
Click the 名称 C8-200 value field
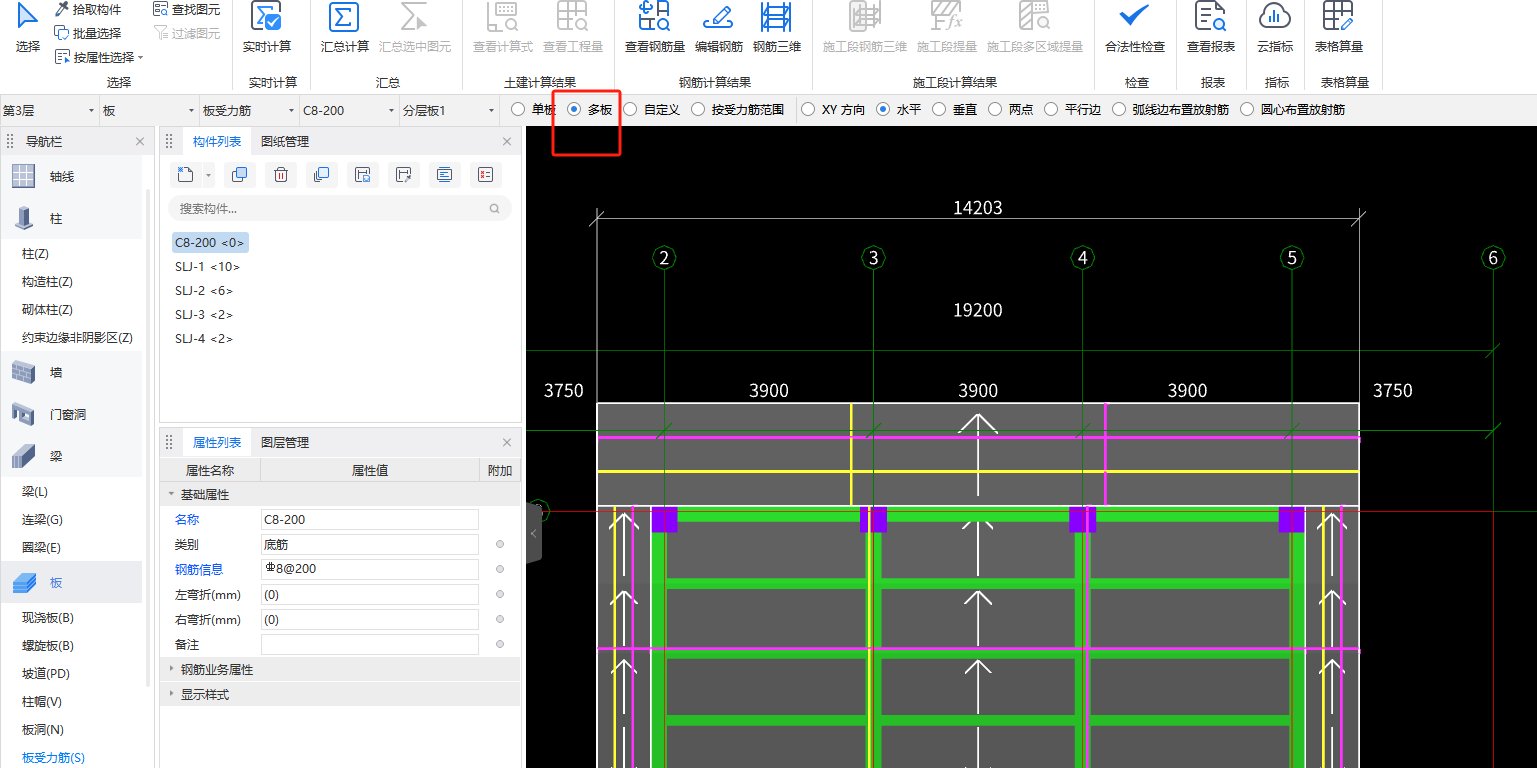pos(370,519)
